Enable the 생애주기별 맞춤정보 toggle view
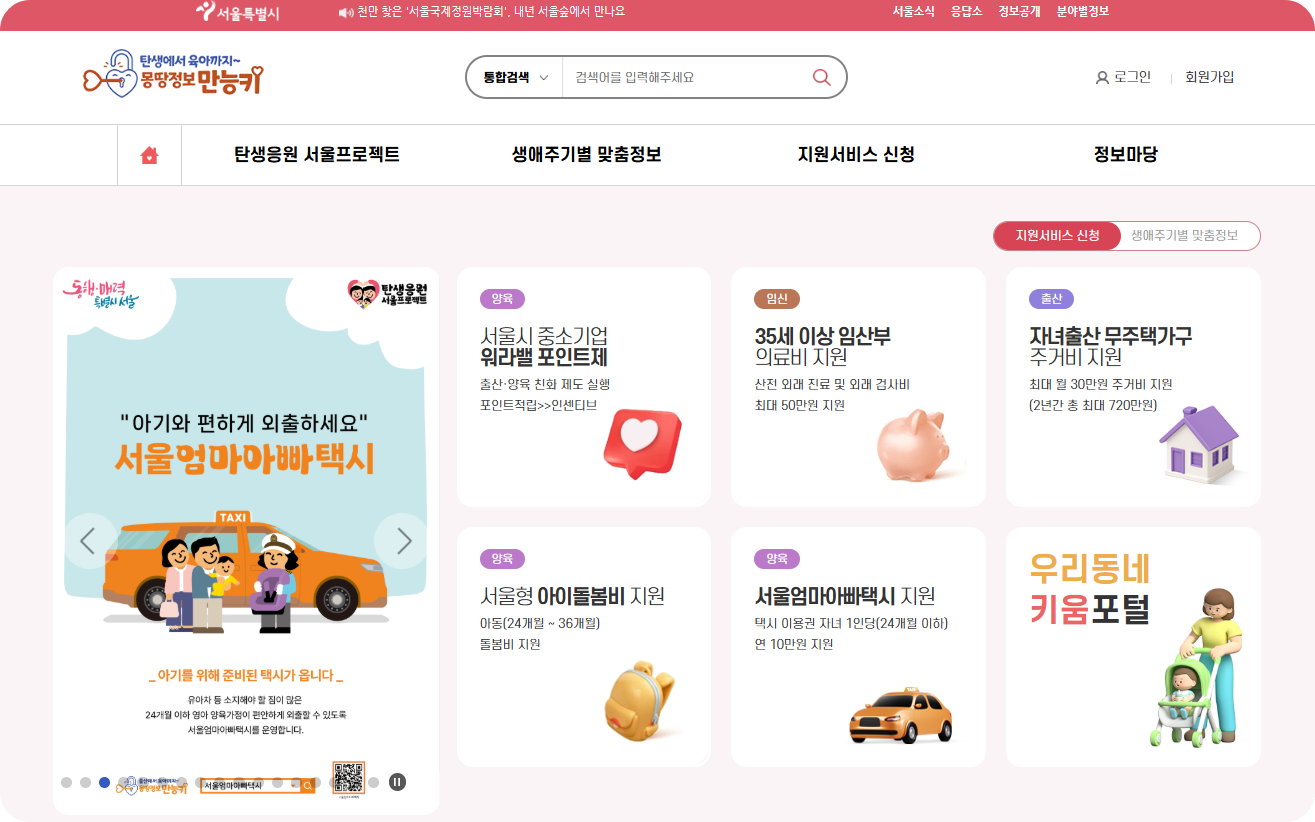1315x822 pixels. (x=1184, y=236)
